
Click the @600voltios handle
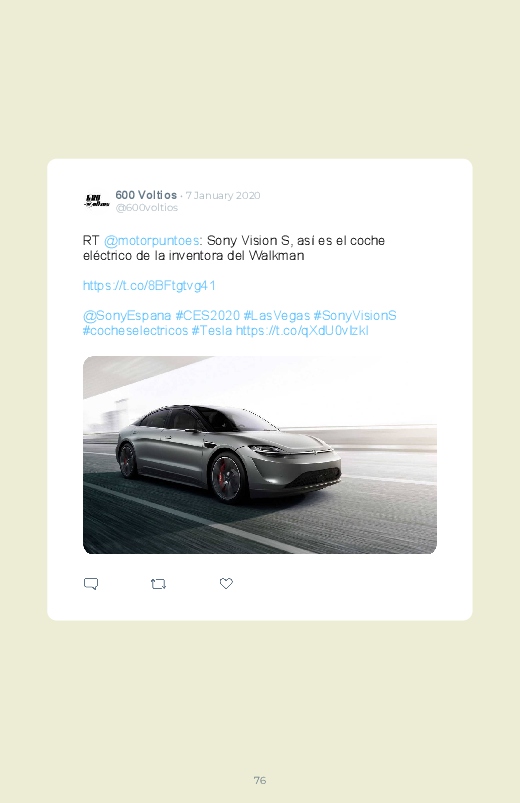coord(147,207)
